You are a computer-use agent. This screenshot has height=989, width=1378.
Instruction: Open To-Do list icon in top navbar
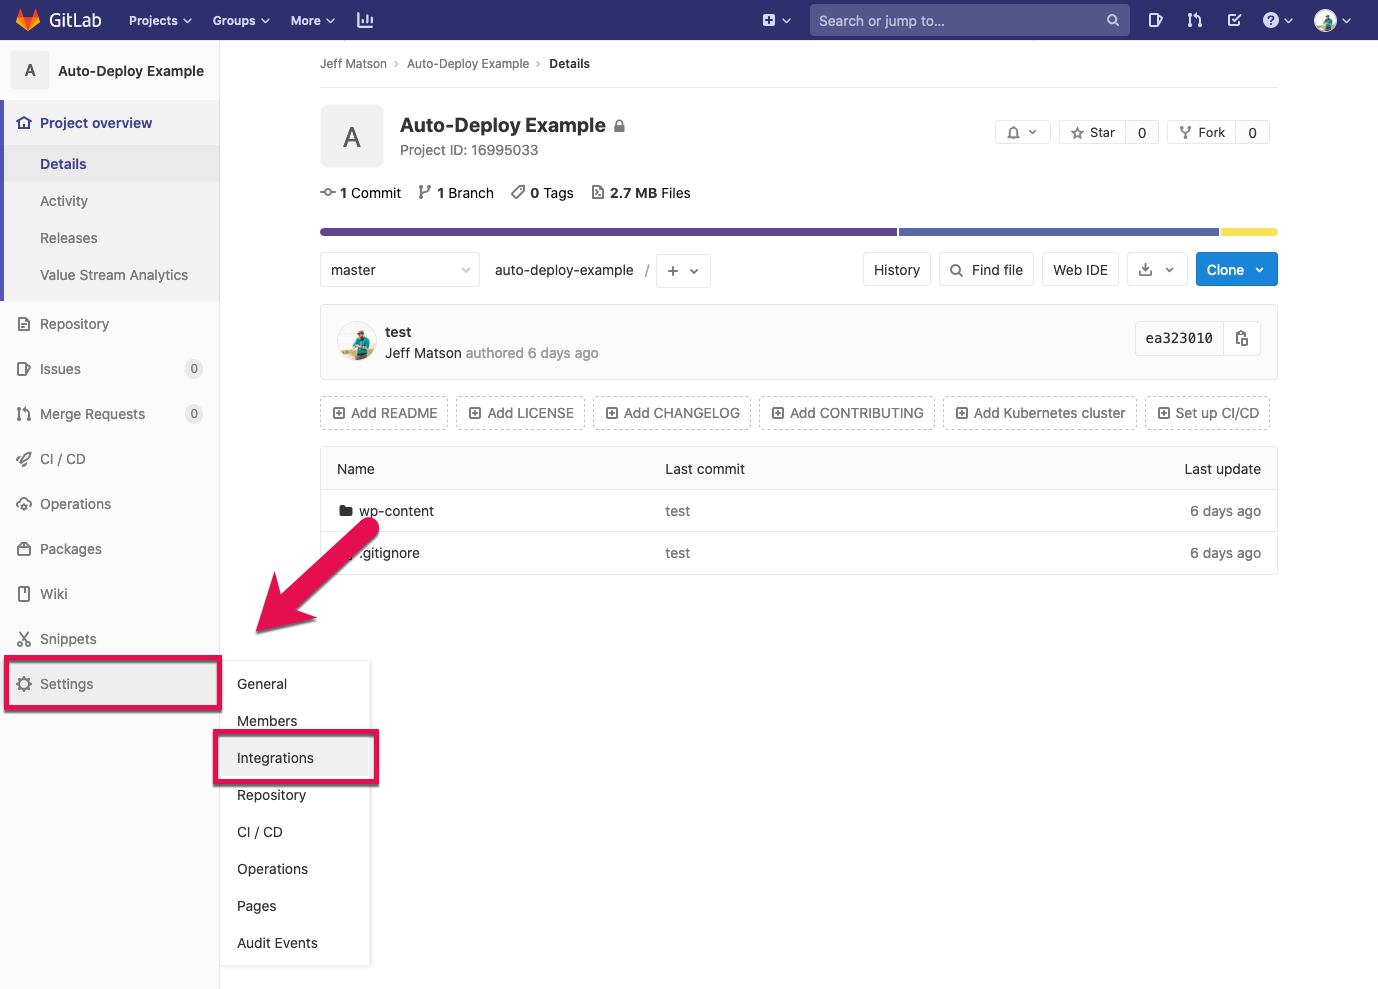1234,20
